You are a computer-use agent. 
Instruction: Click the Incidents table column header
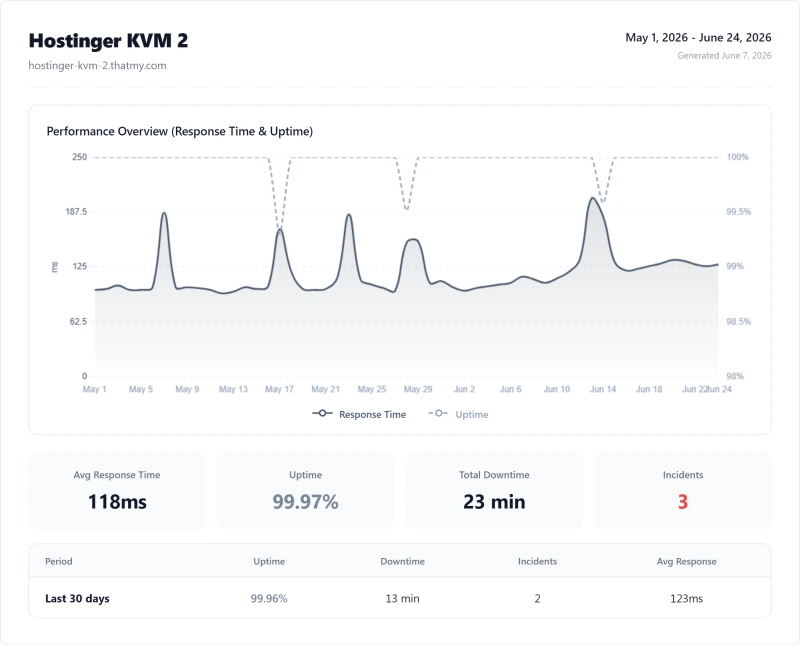point(537,561)
